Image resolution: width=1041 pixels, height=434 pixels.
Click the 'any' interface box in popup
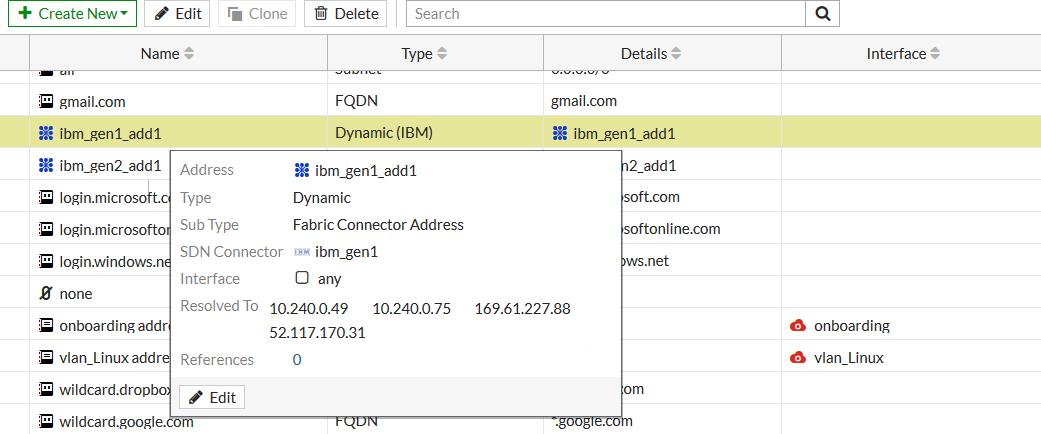pos(301,279)
